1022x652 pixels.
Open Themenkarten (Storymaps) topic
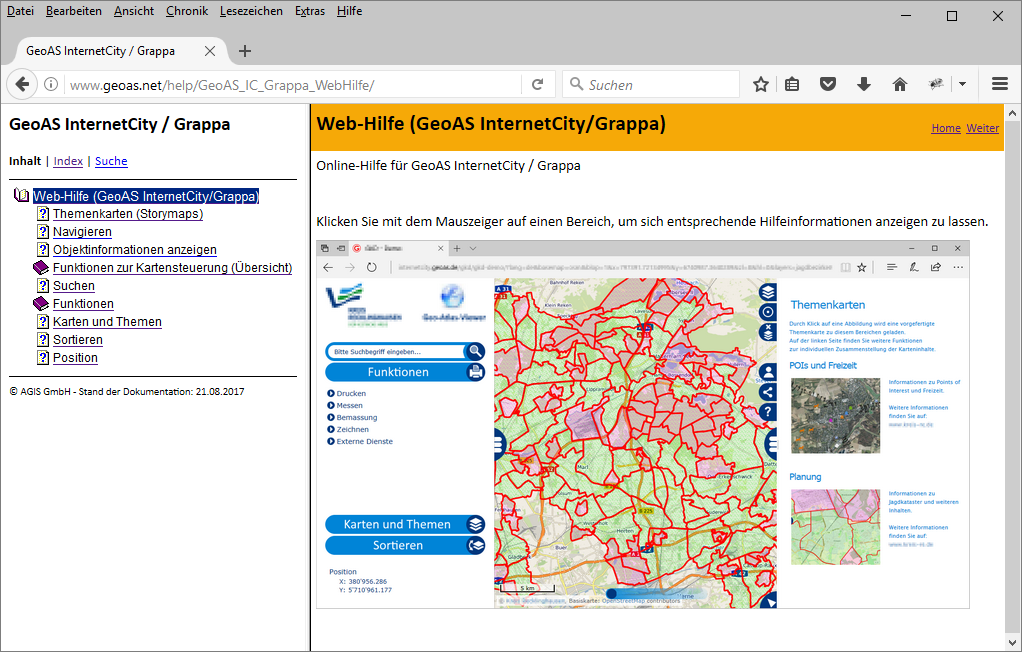point(128,214)
